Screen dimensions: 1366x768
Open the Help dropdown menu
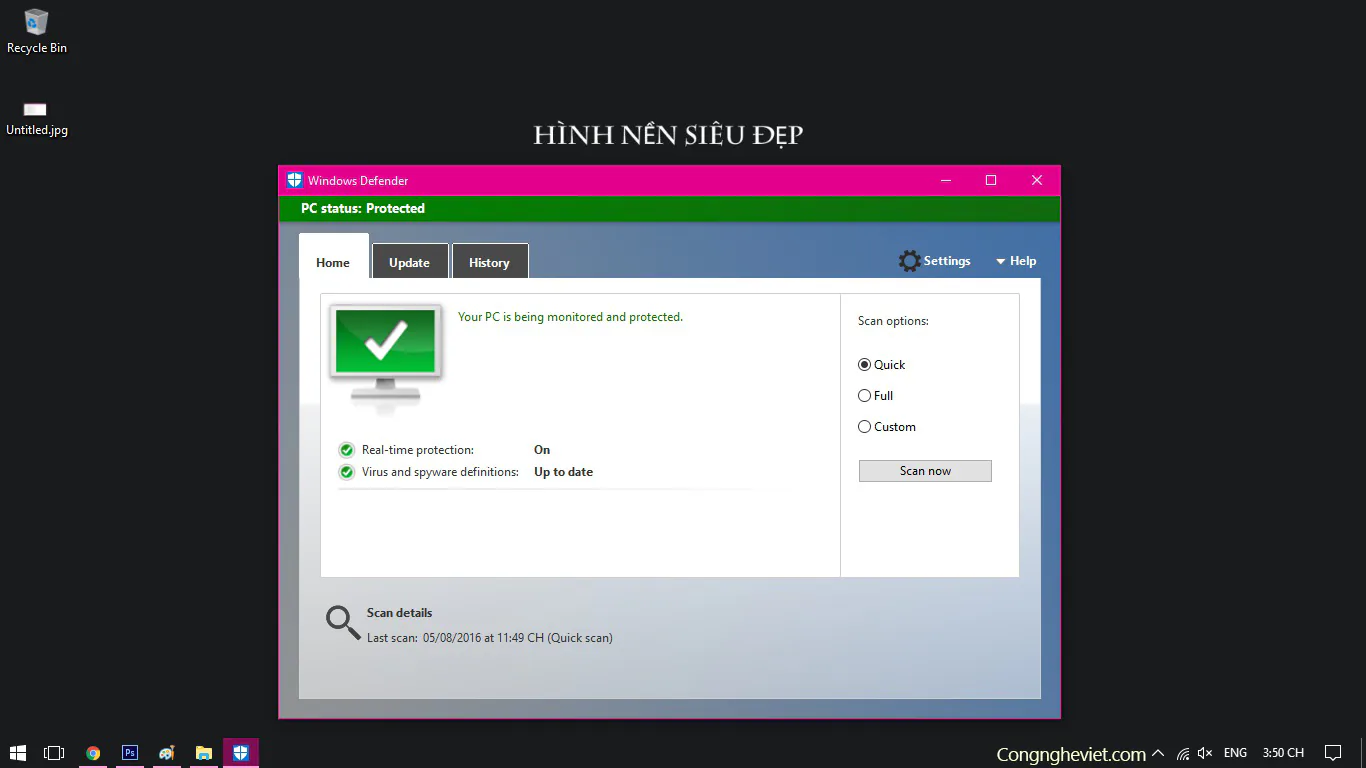click(x=1016, y=261)
